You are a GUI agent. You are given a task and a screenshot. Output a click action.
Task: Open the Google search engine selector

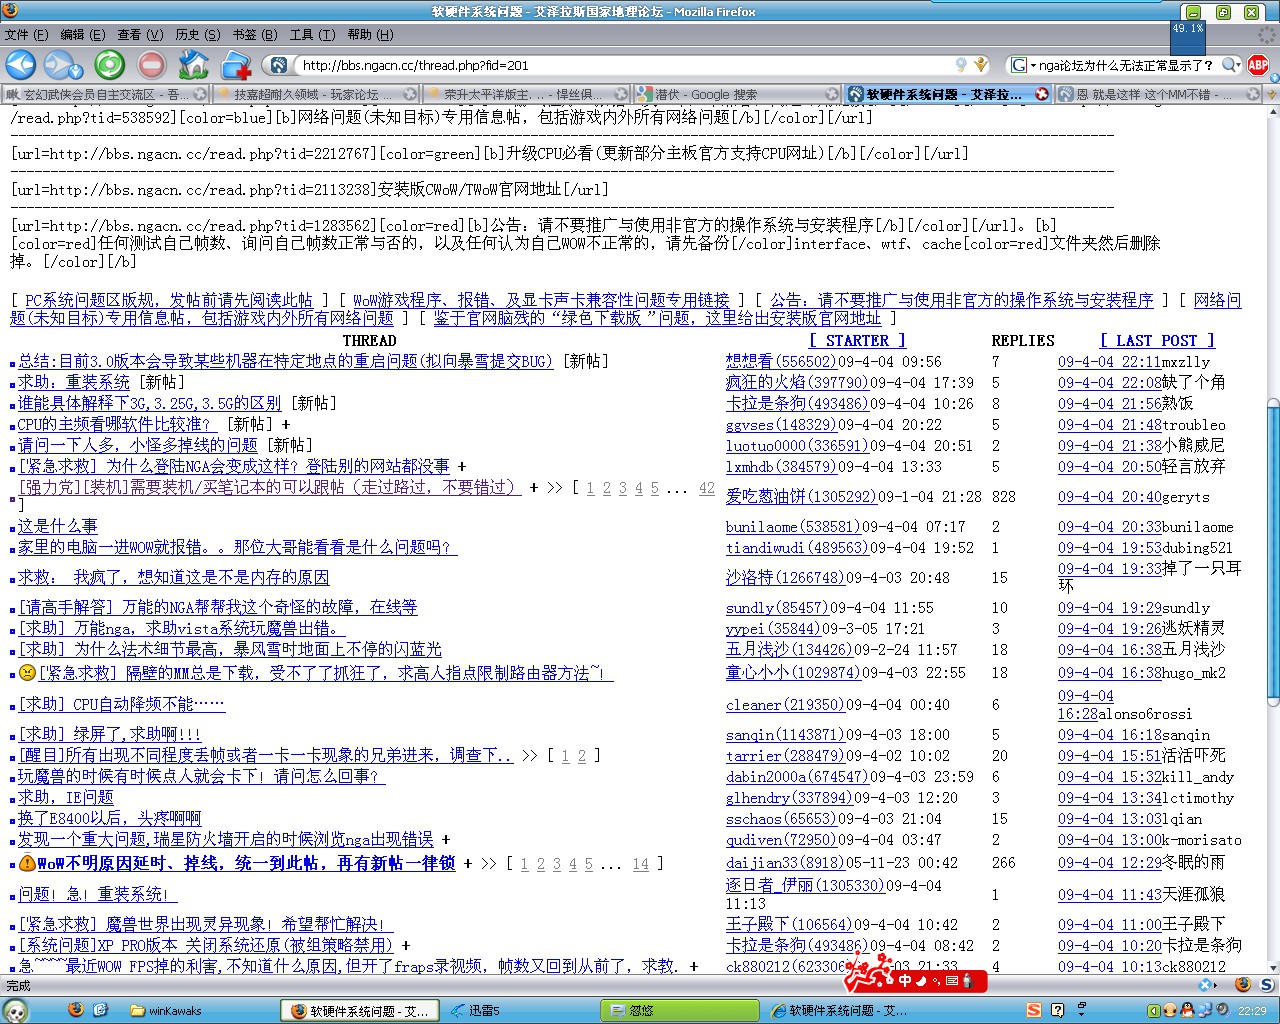[x=1023, y=65]
